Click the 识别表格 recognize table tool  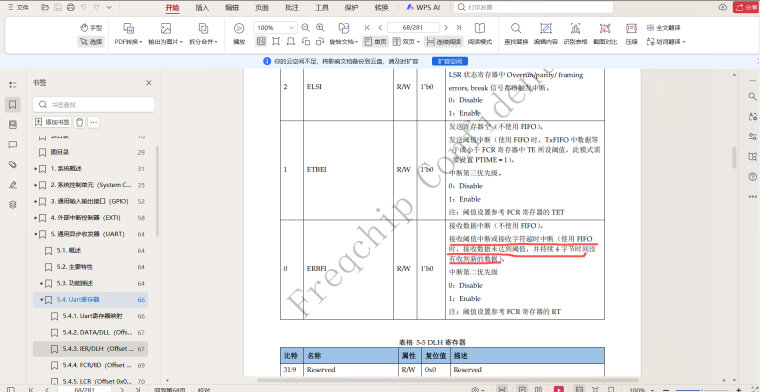coord(575,34)
